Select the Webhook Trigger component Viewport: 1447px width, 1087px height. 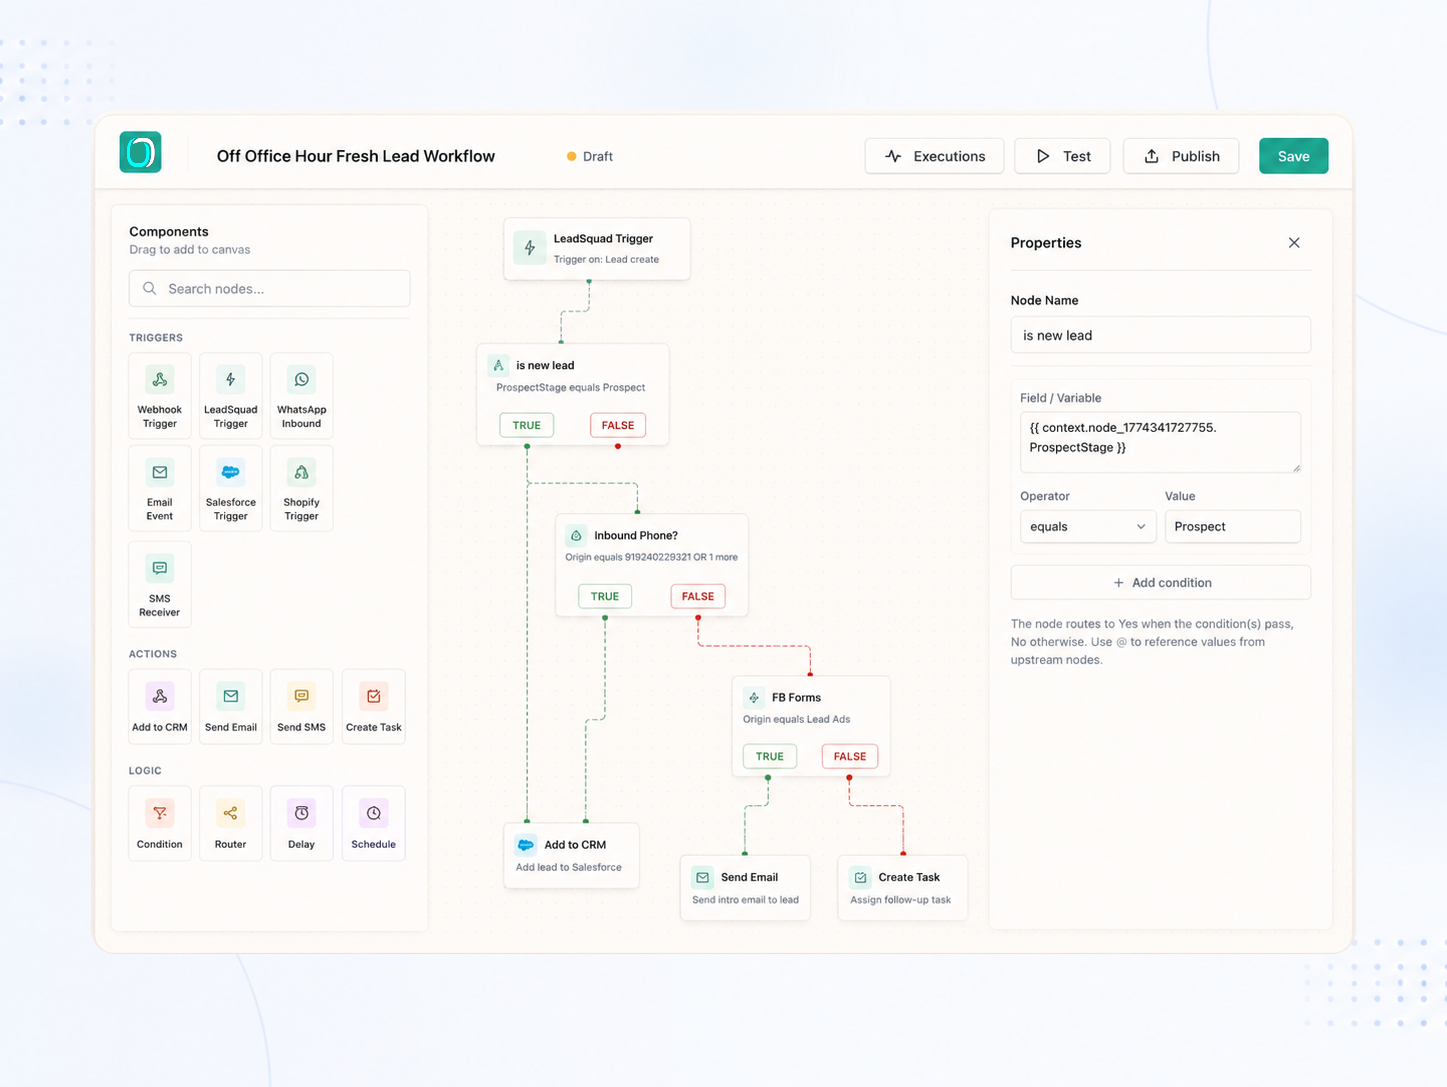pos(160,396)
